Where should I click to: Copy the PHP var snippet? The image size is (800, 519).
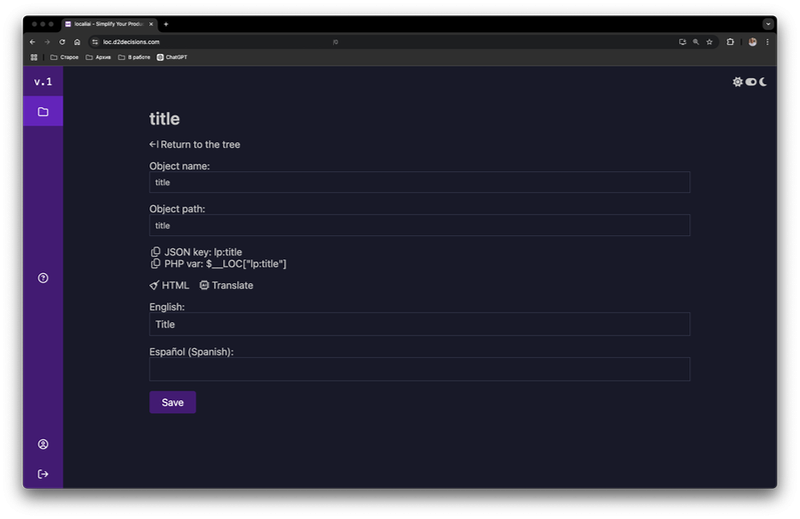click(x=155, y=263)
